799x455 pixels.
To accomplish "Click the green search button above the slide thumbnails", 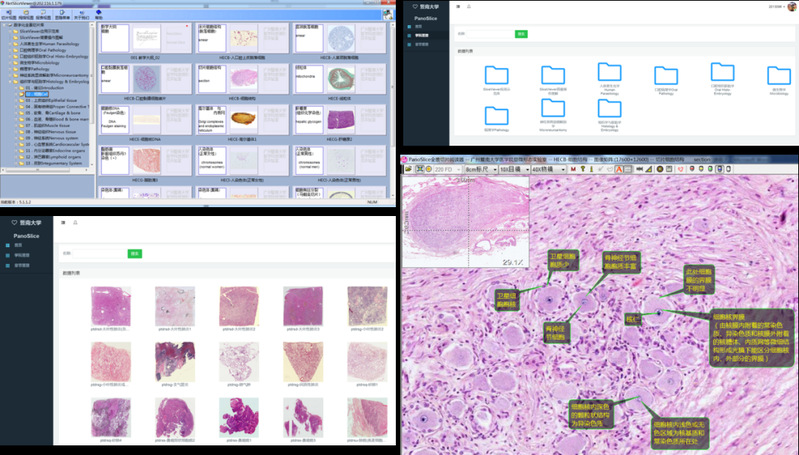I will point(134,254).
